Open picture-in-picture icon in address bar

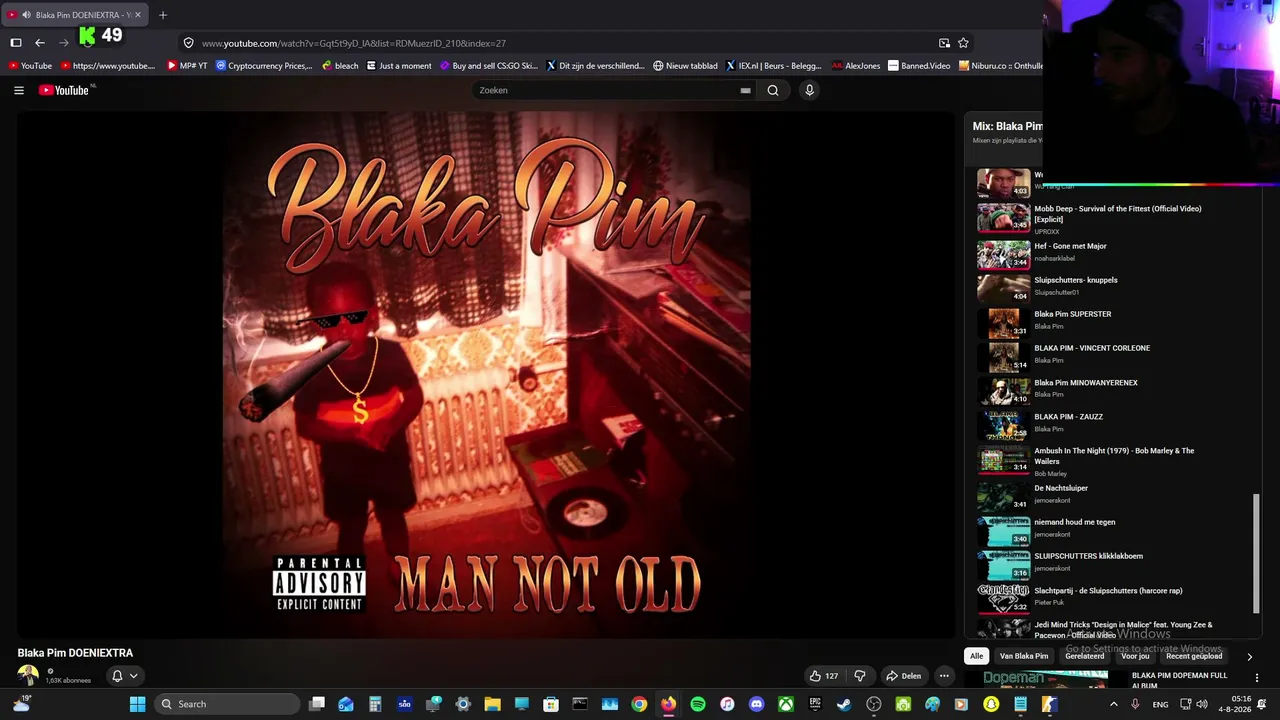click(x=944, y=43)
